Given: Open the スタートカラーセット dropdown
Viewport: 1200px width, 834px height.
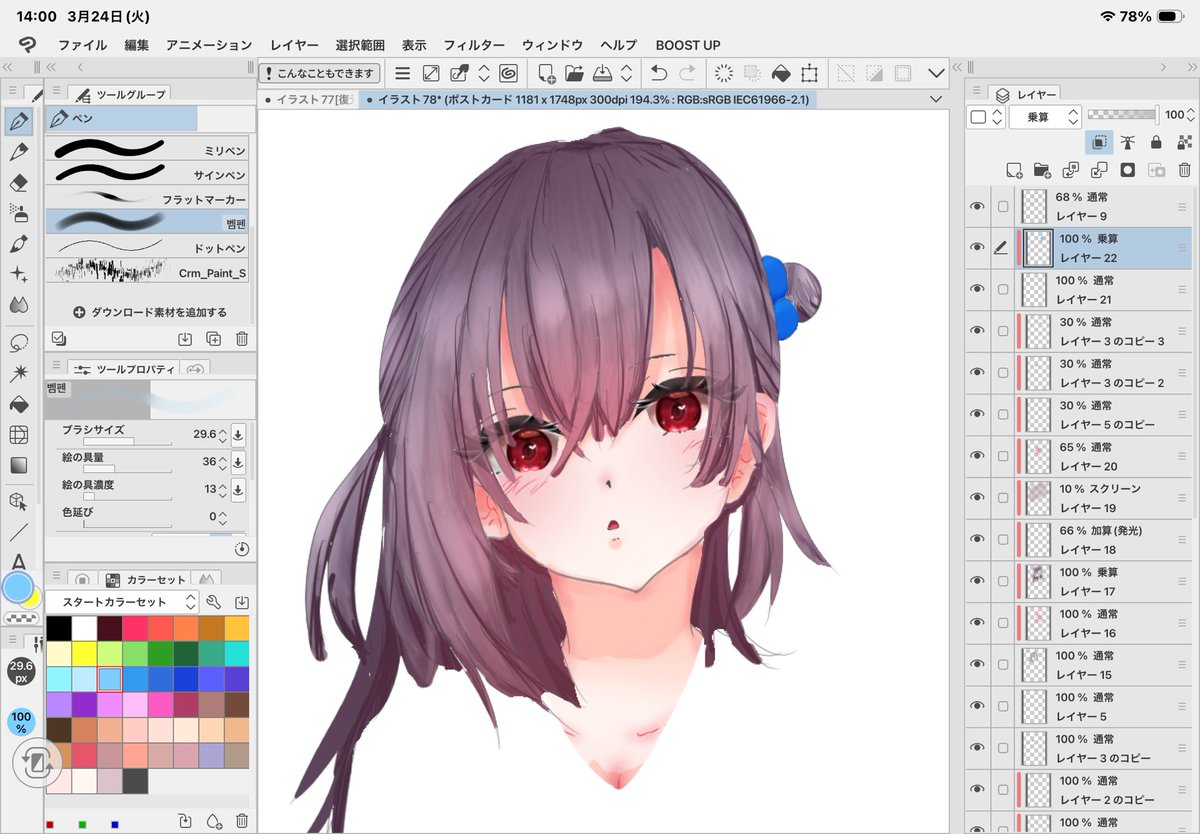Looking at the screenshot, I should [x=121, y=602].
